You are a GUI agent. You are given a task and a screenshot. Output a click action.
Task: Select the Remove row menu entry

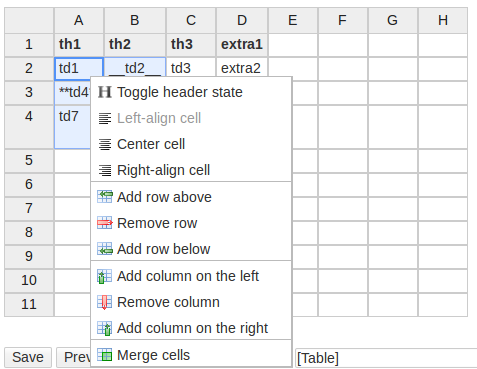[x=191, y=223]
